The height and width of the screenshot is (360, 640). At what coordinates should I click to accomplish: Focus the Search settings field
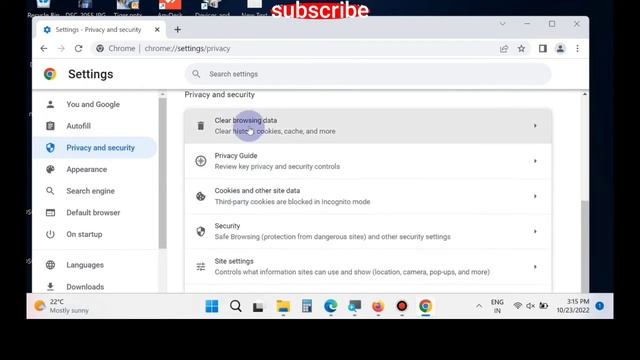tap(368, 74)
